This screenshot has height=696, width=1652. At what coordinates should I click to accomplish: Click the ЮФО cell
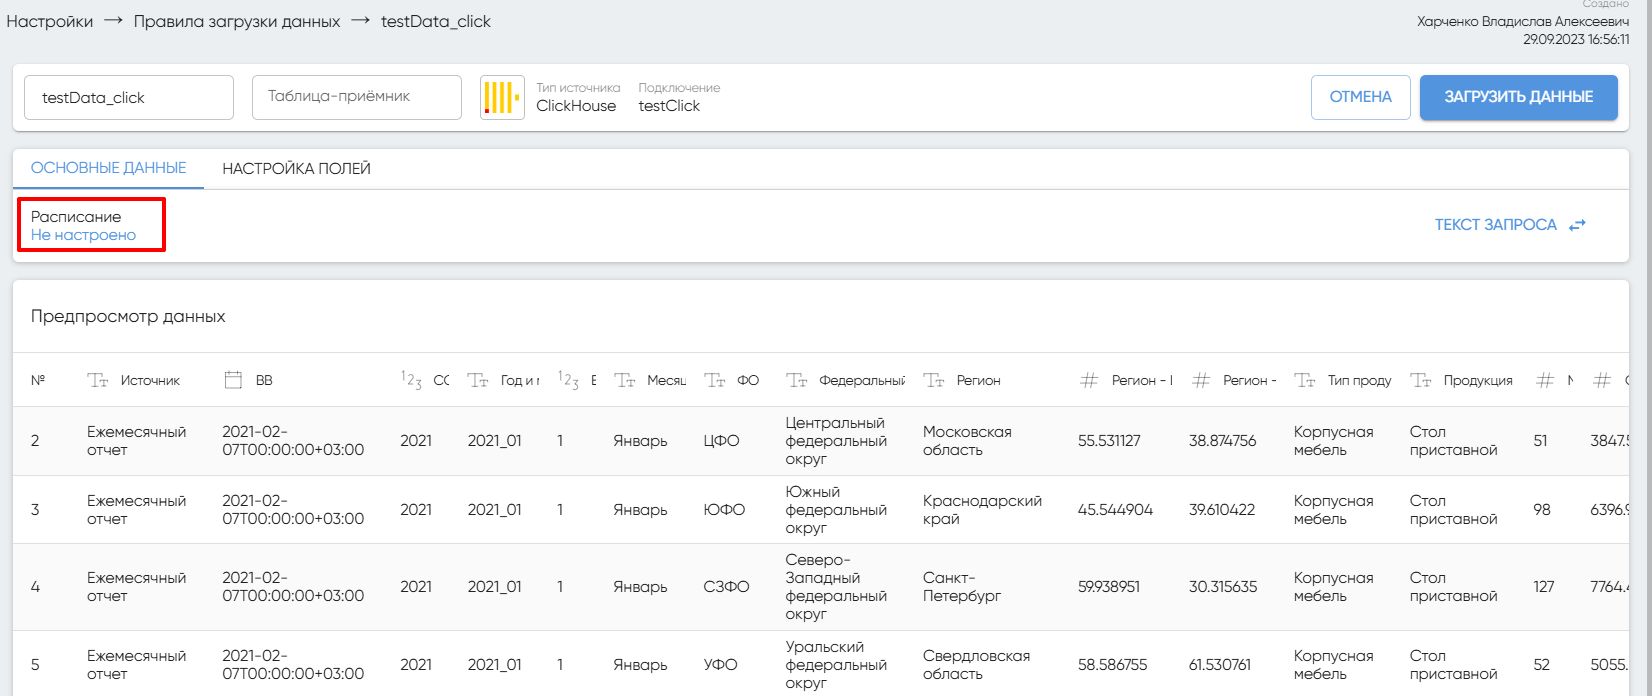(x=724, y=510)
